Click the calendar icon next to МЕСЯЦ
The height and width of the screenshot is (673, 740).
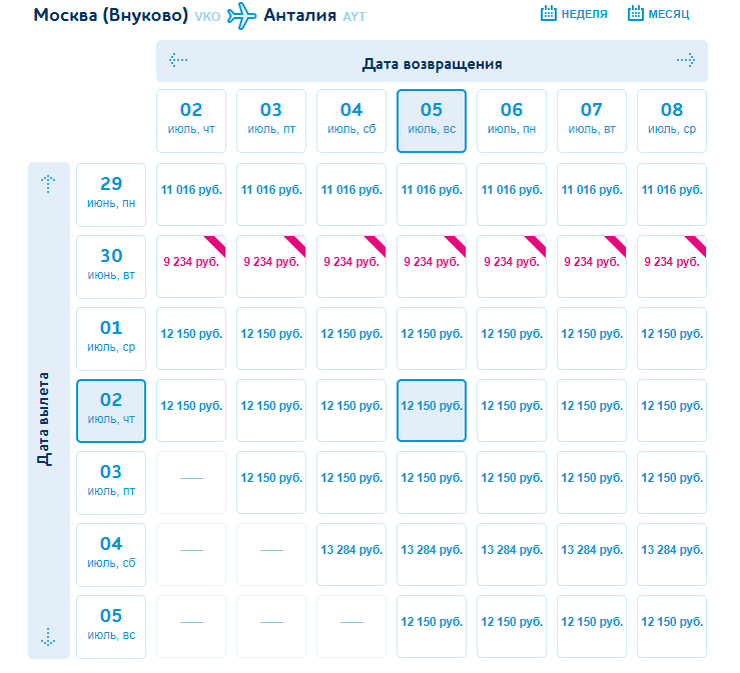tap(635, 13)
